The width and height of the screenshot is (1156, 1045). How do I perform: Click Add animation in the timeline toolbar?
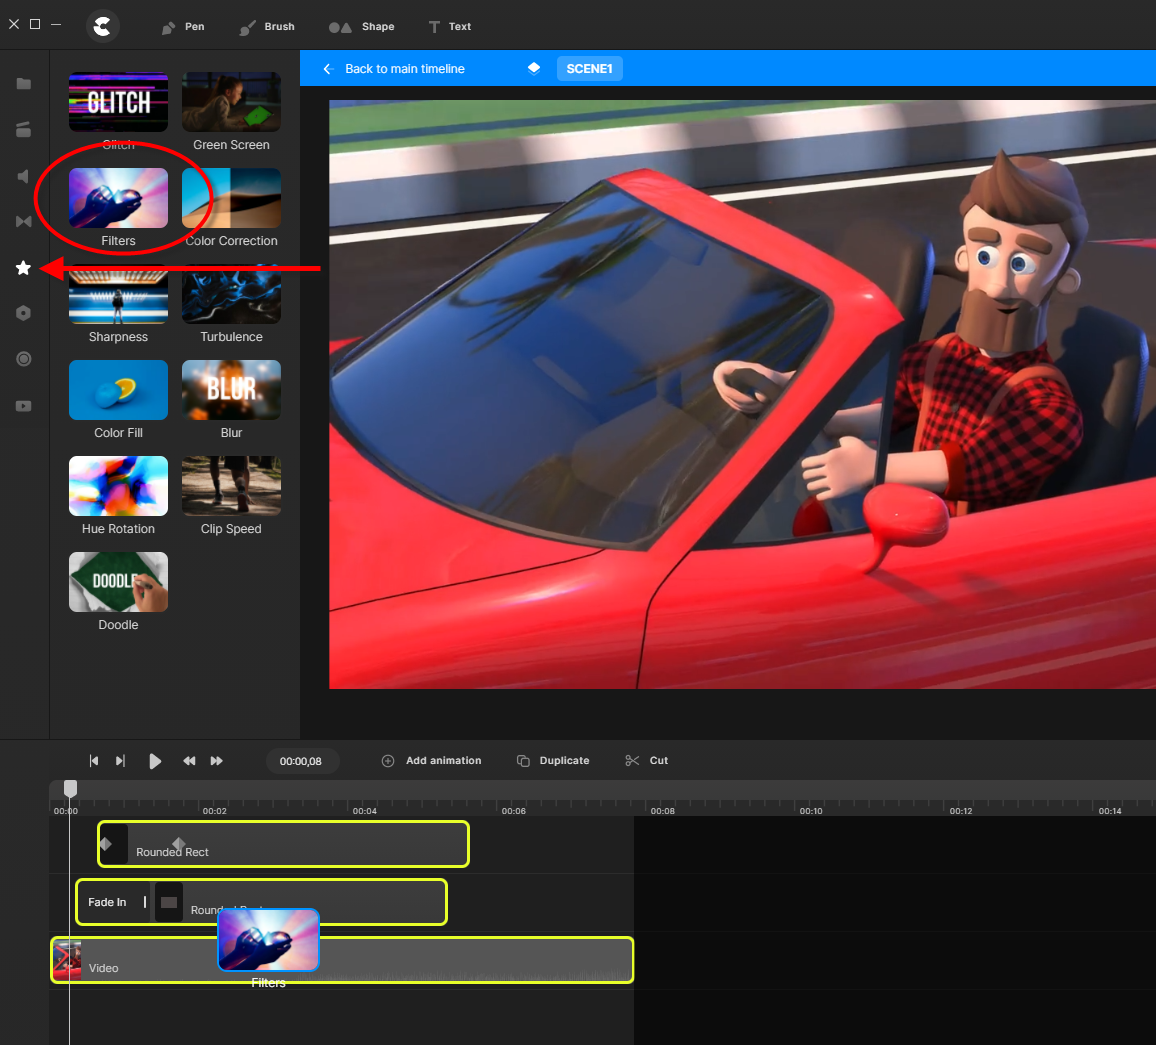point(431,760)
